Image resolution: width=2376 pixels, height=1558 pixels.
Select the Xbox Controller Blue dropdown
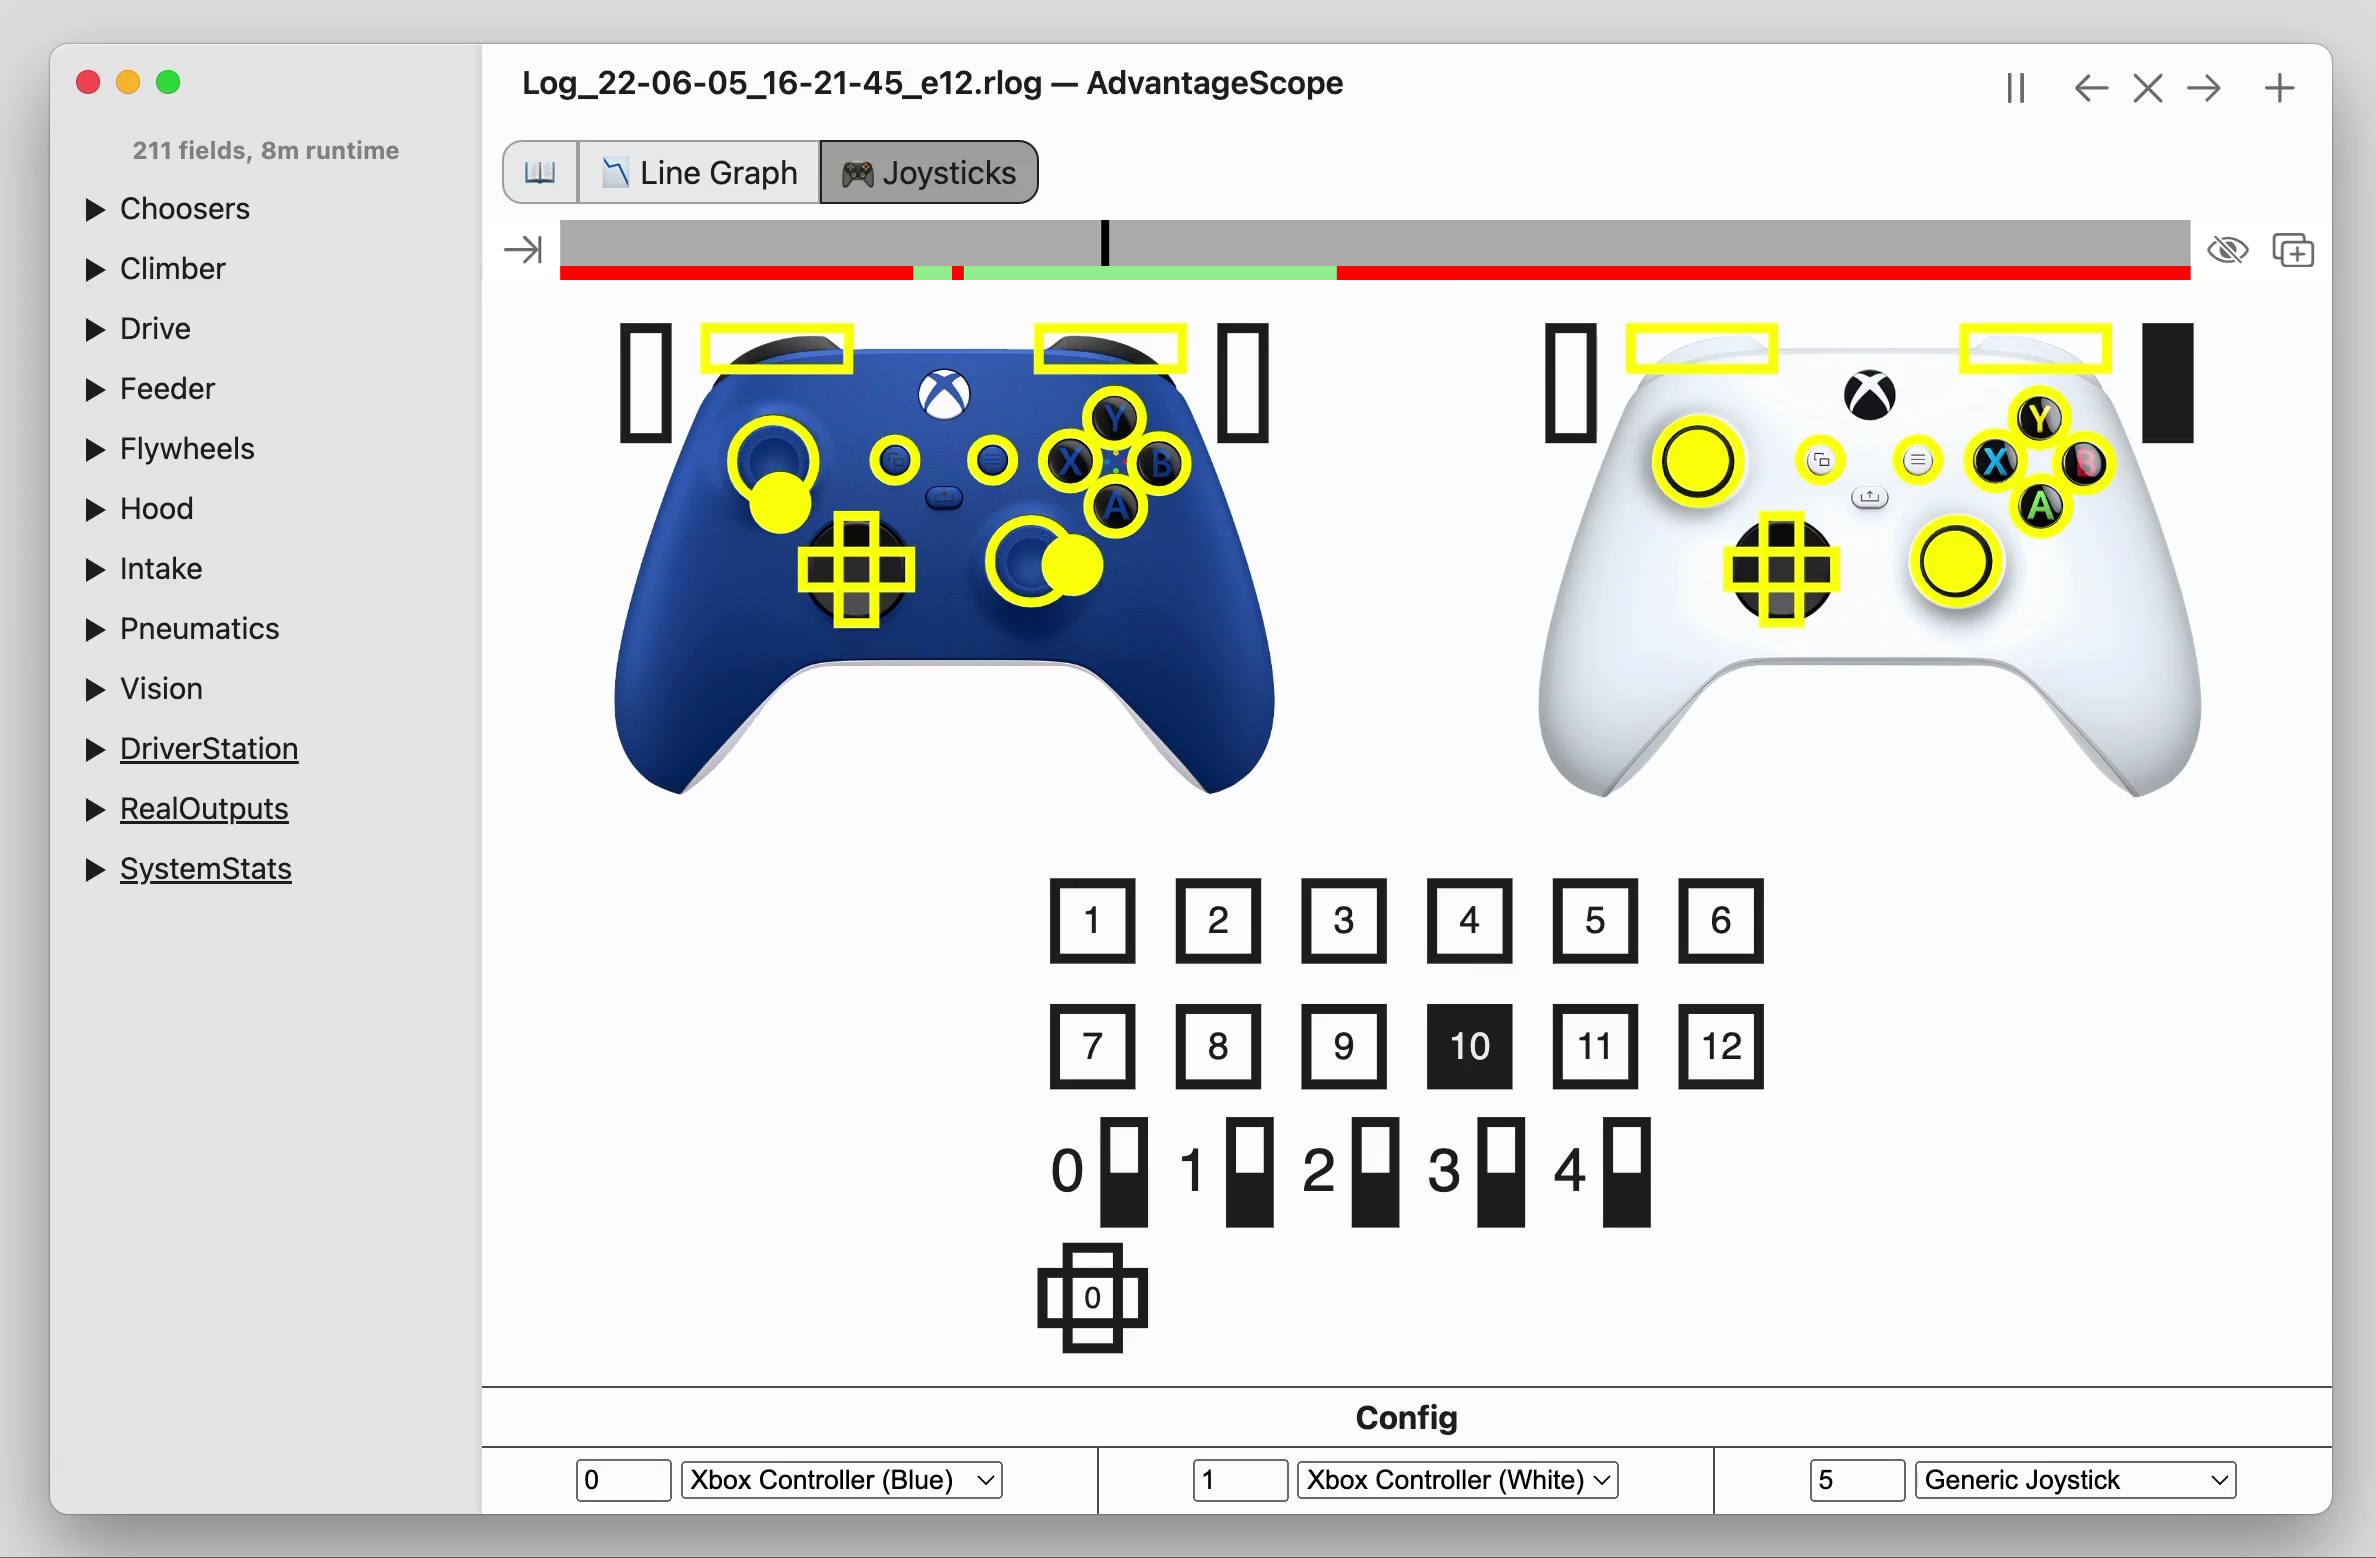click(843, 1480)
